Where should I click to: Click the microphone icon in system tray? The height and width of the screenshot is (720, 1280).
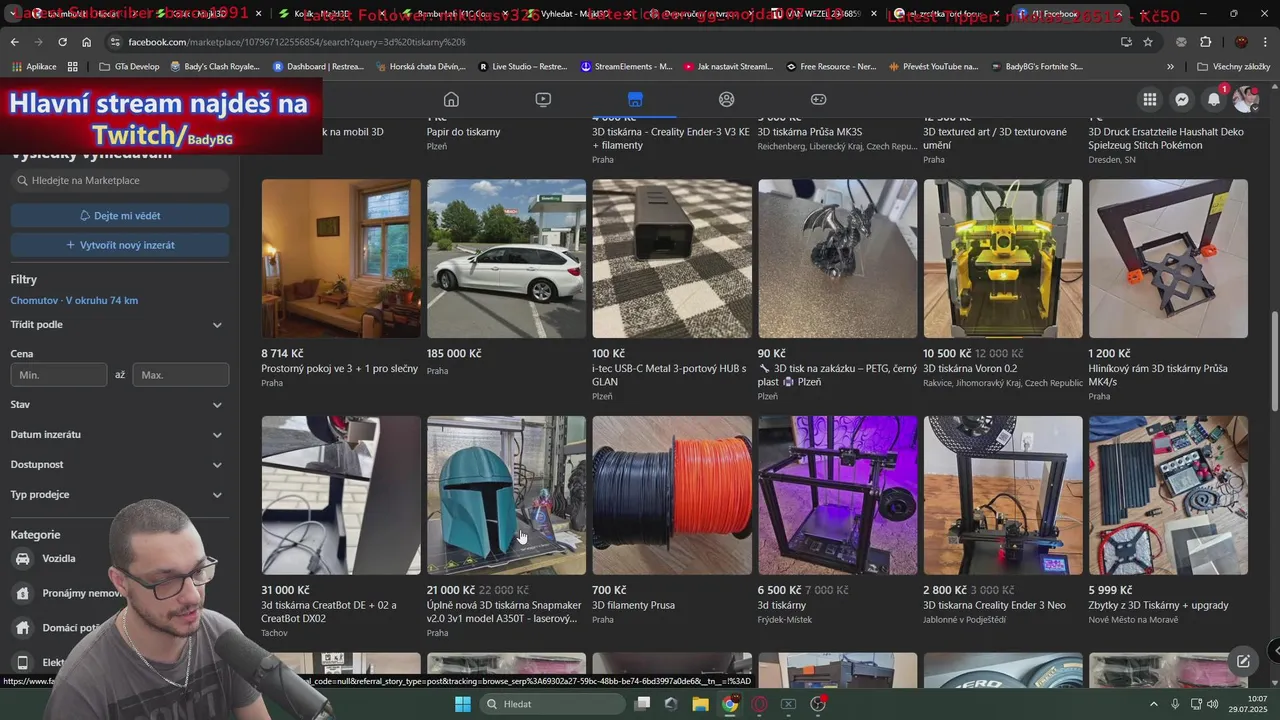[1175, 704]
